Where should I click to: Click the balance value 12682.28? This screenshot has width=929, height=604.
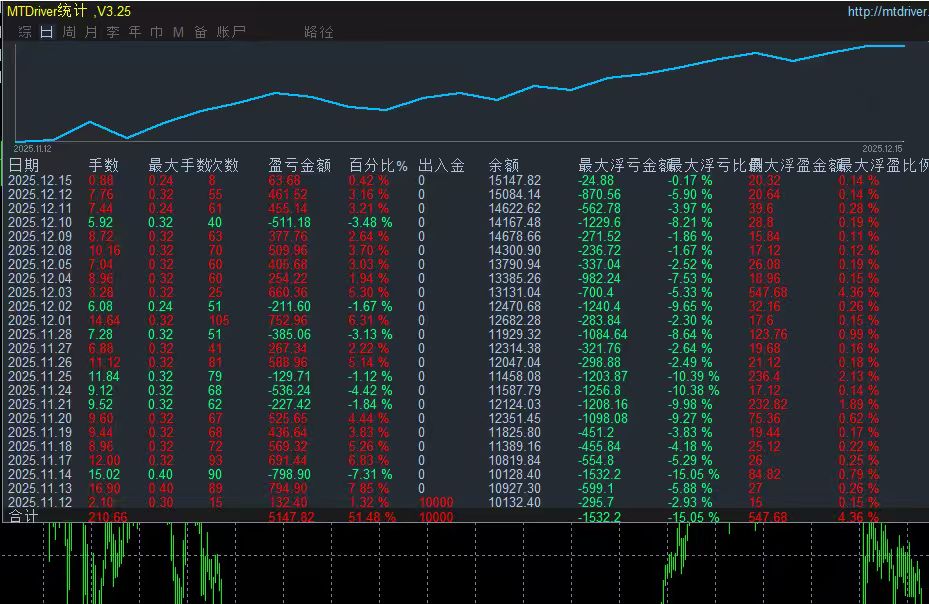point(514,320)
